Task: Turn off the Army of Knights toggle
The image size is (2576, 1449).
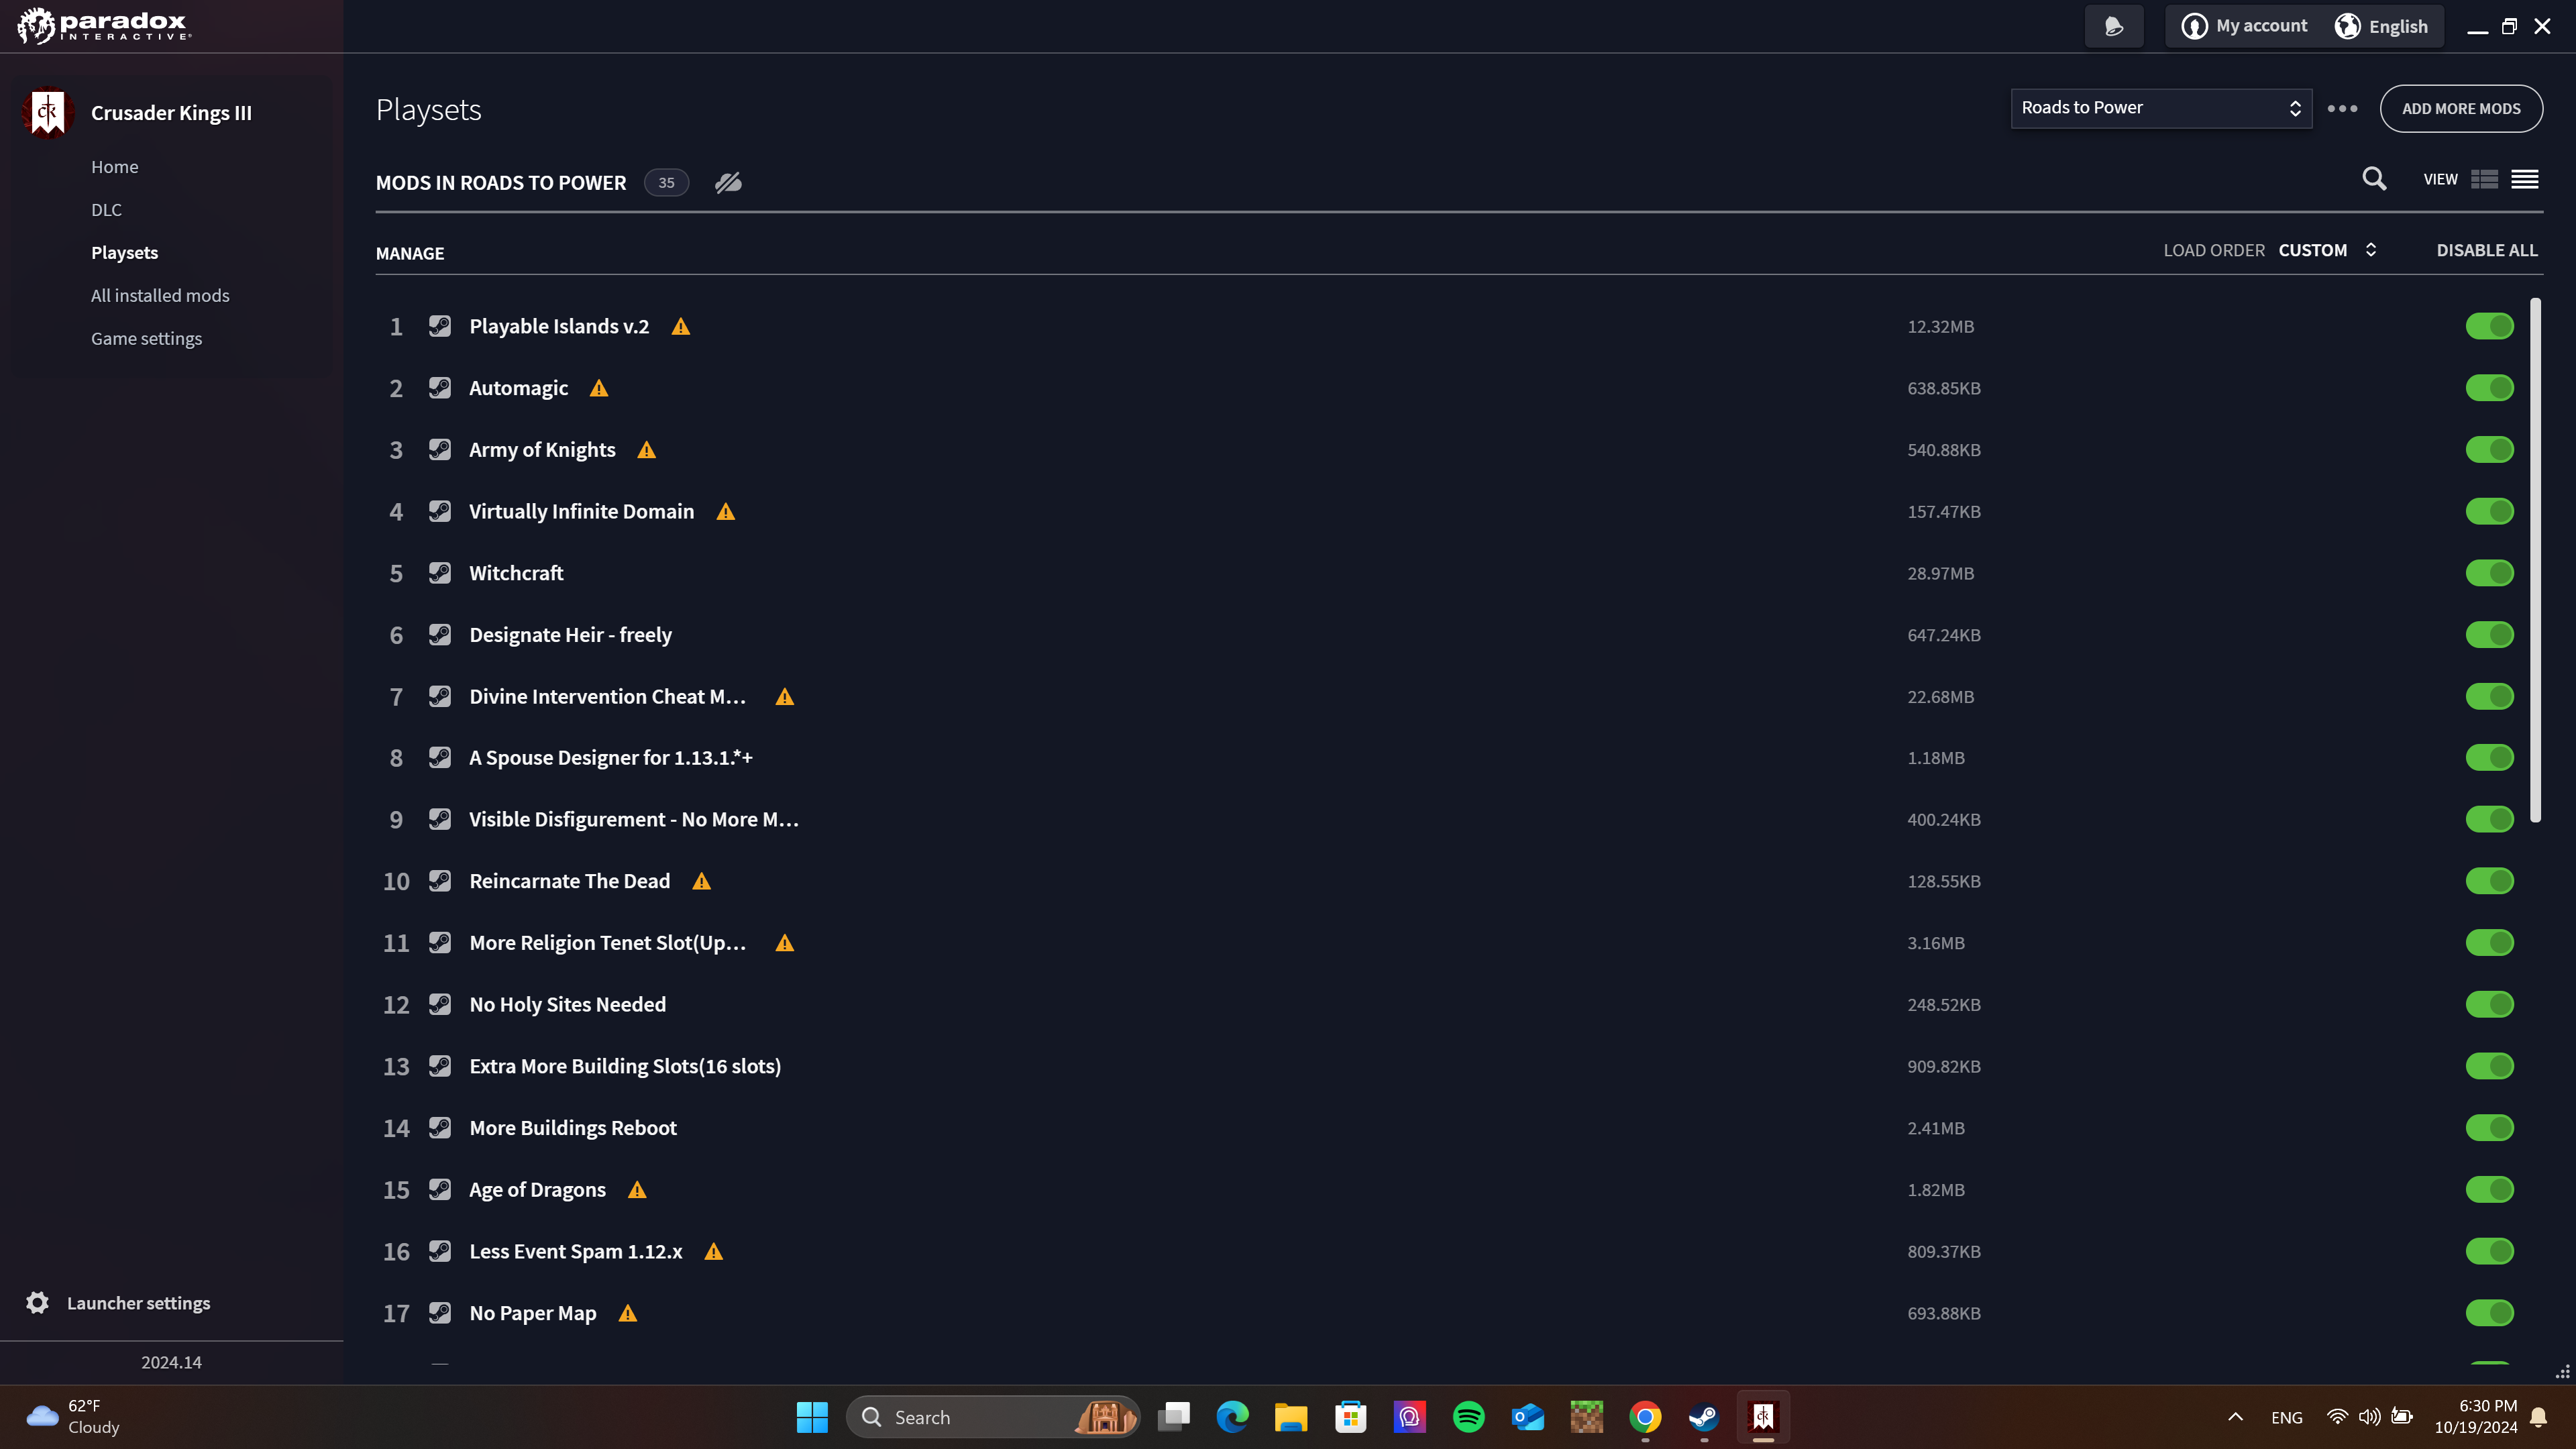Action: click(x=2489, y=450)
